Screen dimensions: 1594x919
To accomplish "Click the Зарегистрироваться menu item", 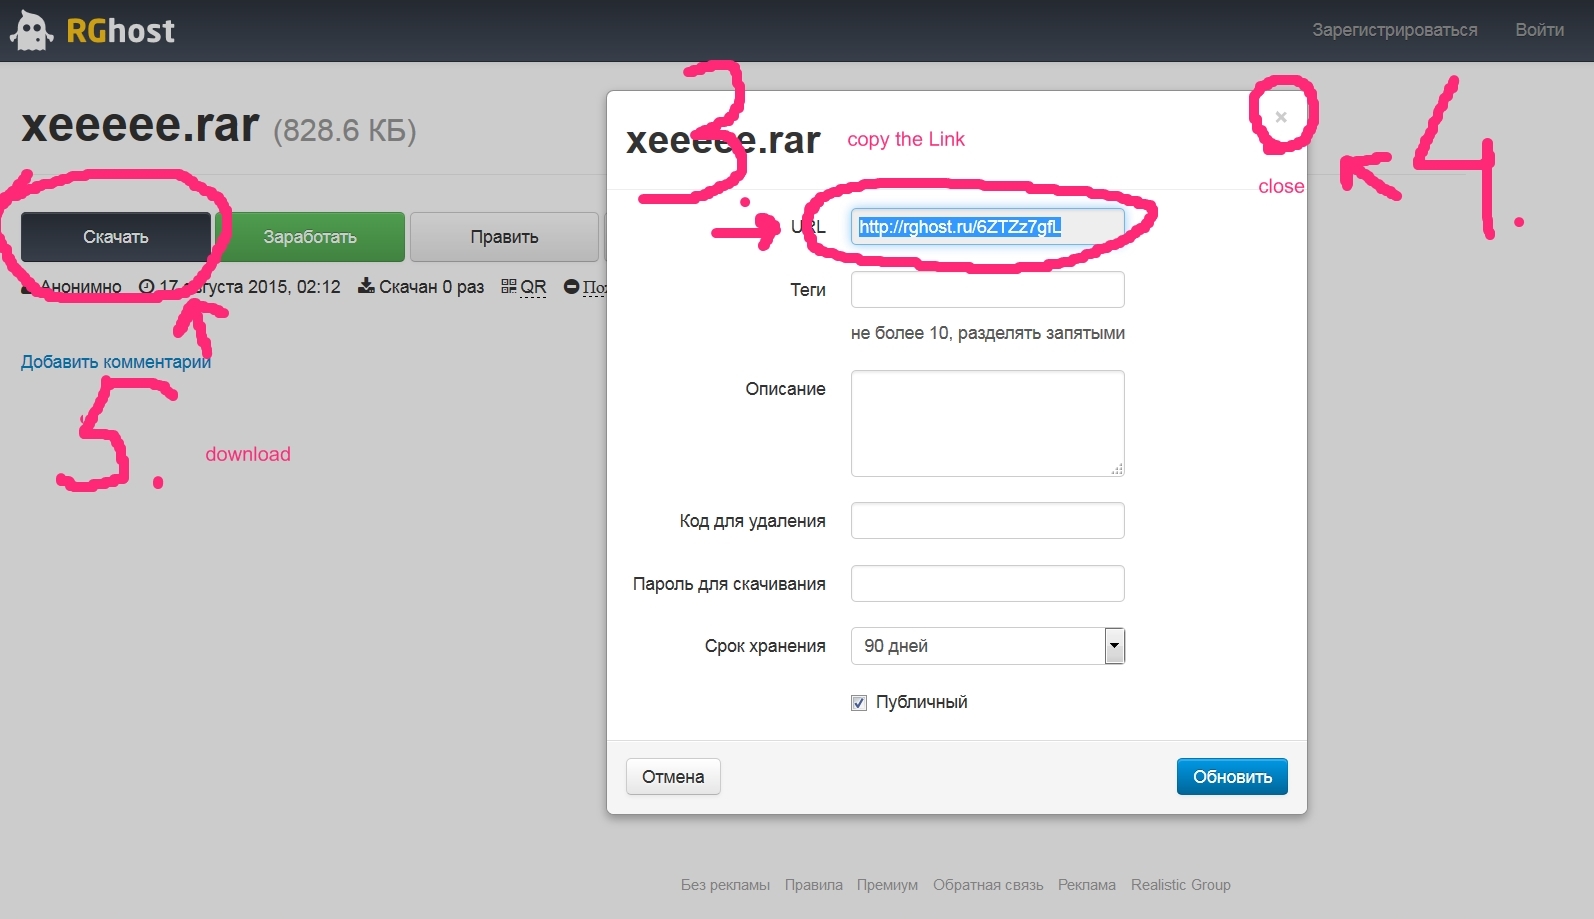I will coord(1394,30).
